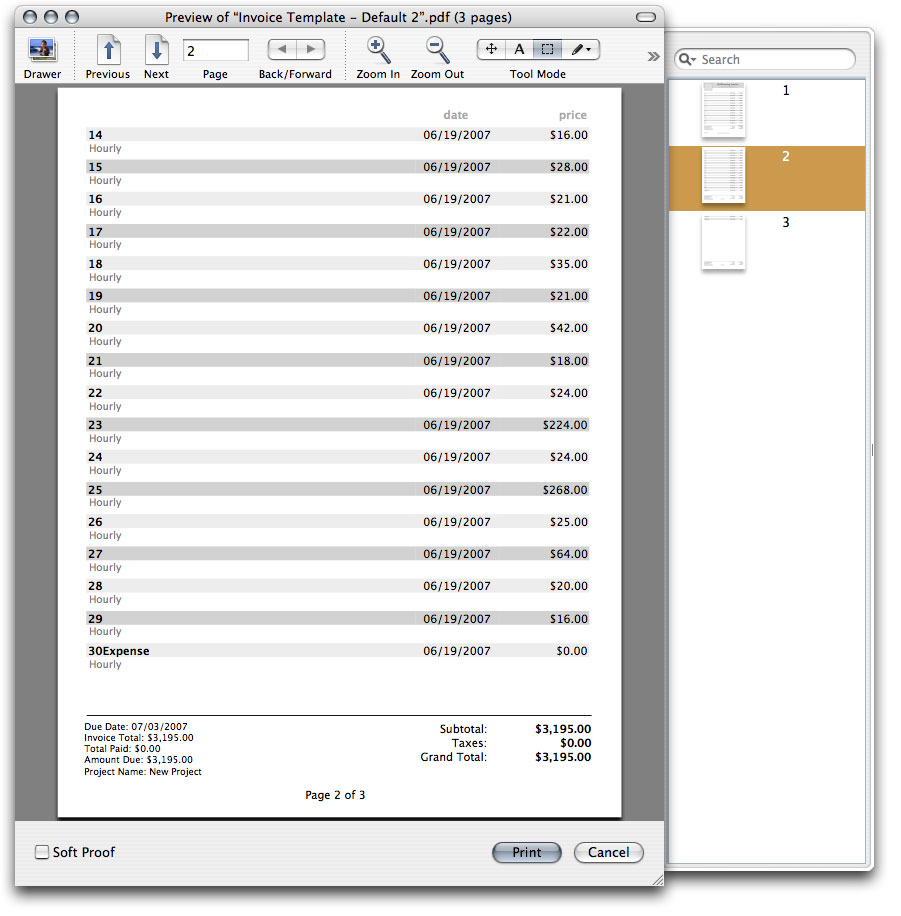Click the 'Amount Due: $3,195.00' text

138,760
